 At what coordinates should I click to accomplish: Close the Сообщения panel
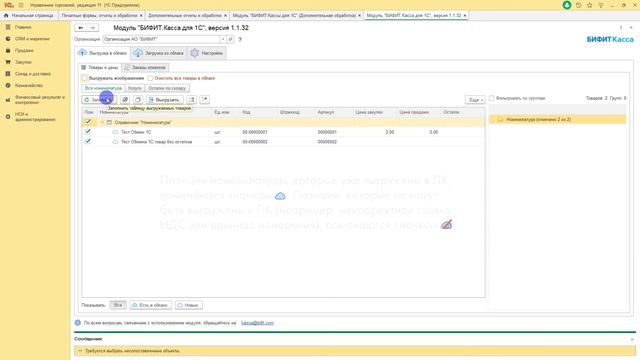tap(632, 339)
